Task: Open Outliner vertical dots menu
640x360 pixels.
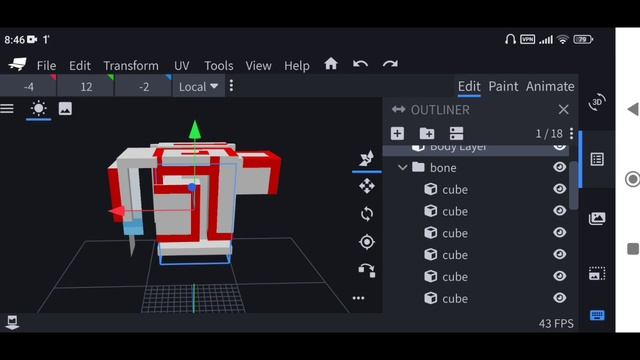Action: click(x=571, y=133)
